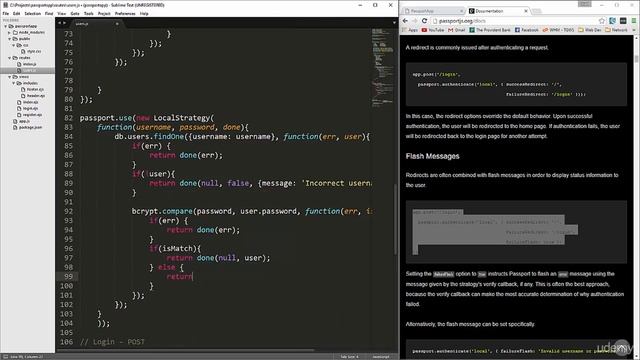Expand the node_modules folder
Viewport: 640px width, 360px height.
[10, 32]
